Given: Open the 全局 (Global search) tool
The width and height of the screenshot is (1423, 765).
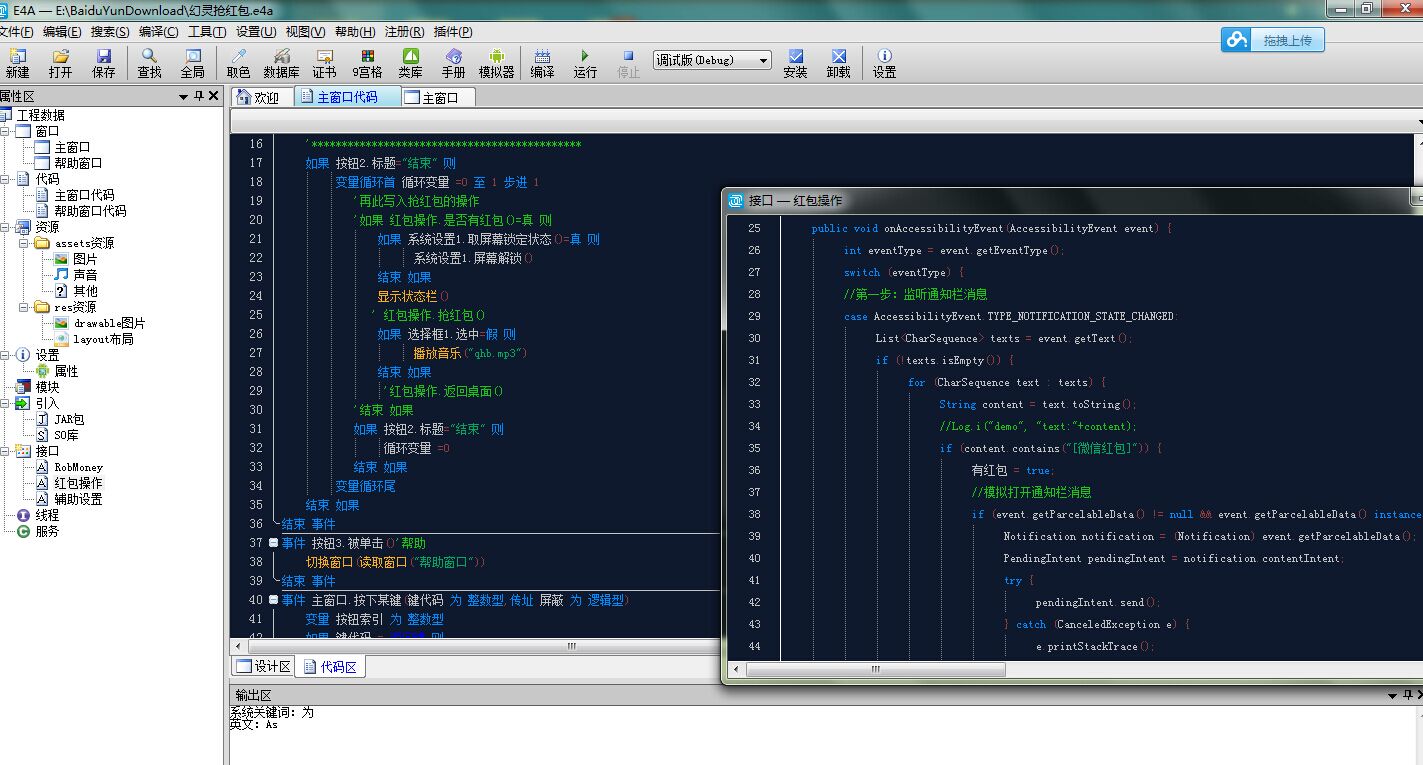Looking at the screenshot, I should tap(193, 63).
